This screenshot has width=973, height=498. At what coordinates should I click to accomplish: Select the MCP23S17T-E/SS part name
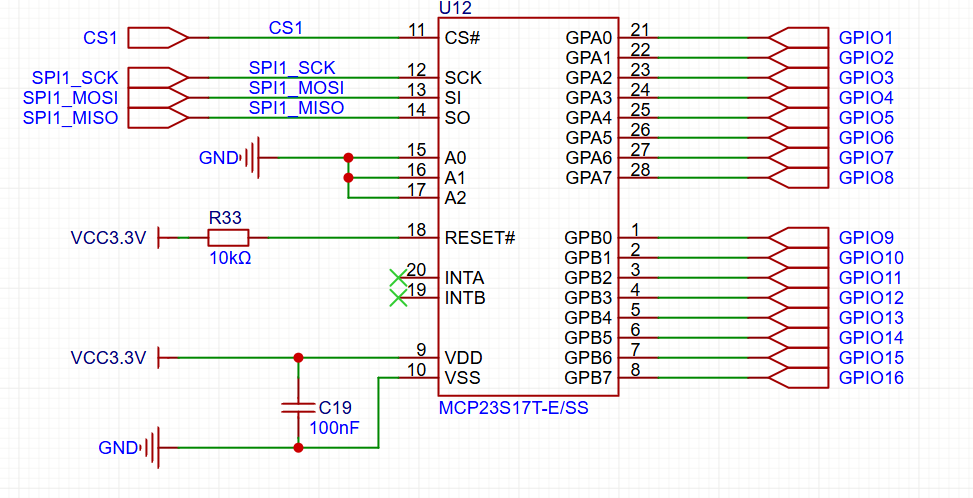coord(513,408)
